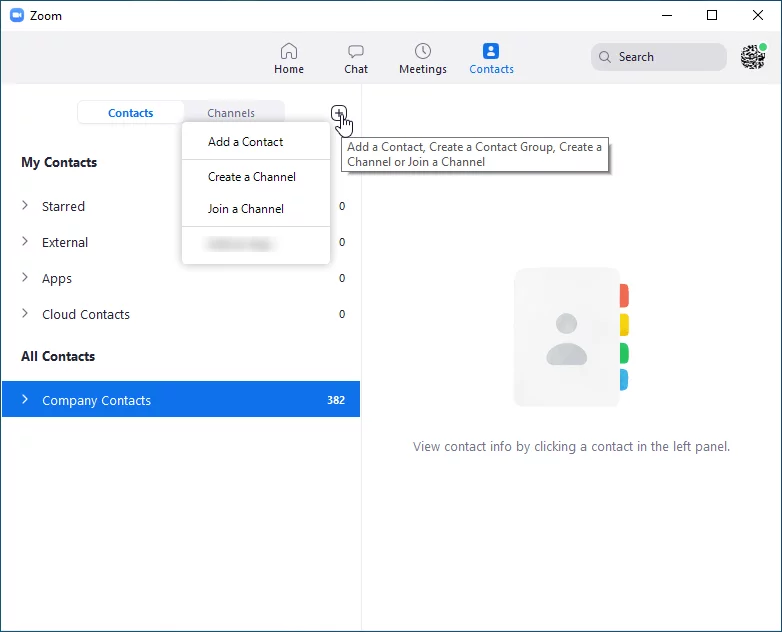Screen dimensions: 782x632
Task: Choose Join a Channel menu item
Action: (246, 209)
